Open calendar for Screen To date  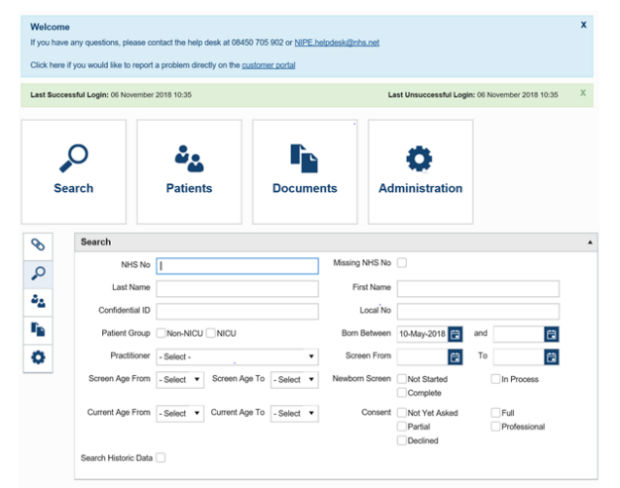pyautogui.click(x=551, y=356)
